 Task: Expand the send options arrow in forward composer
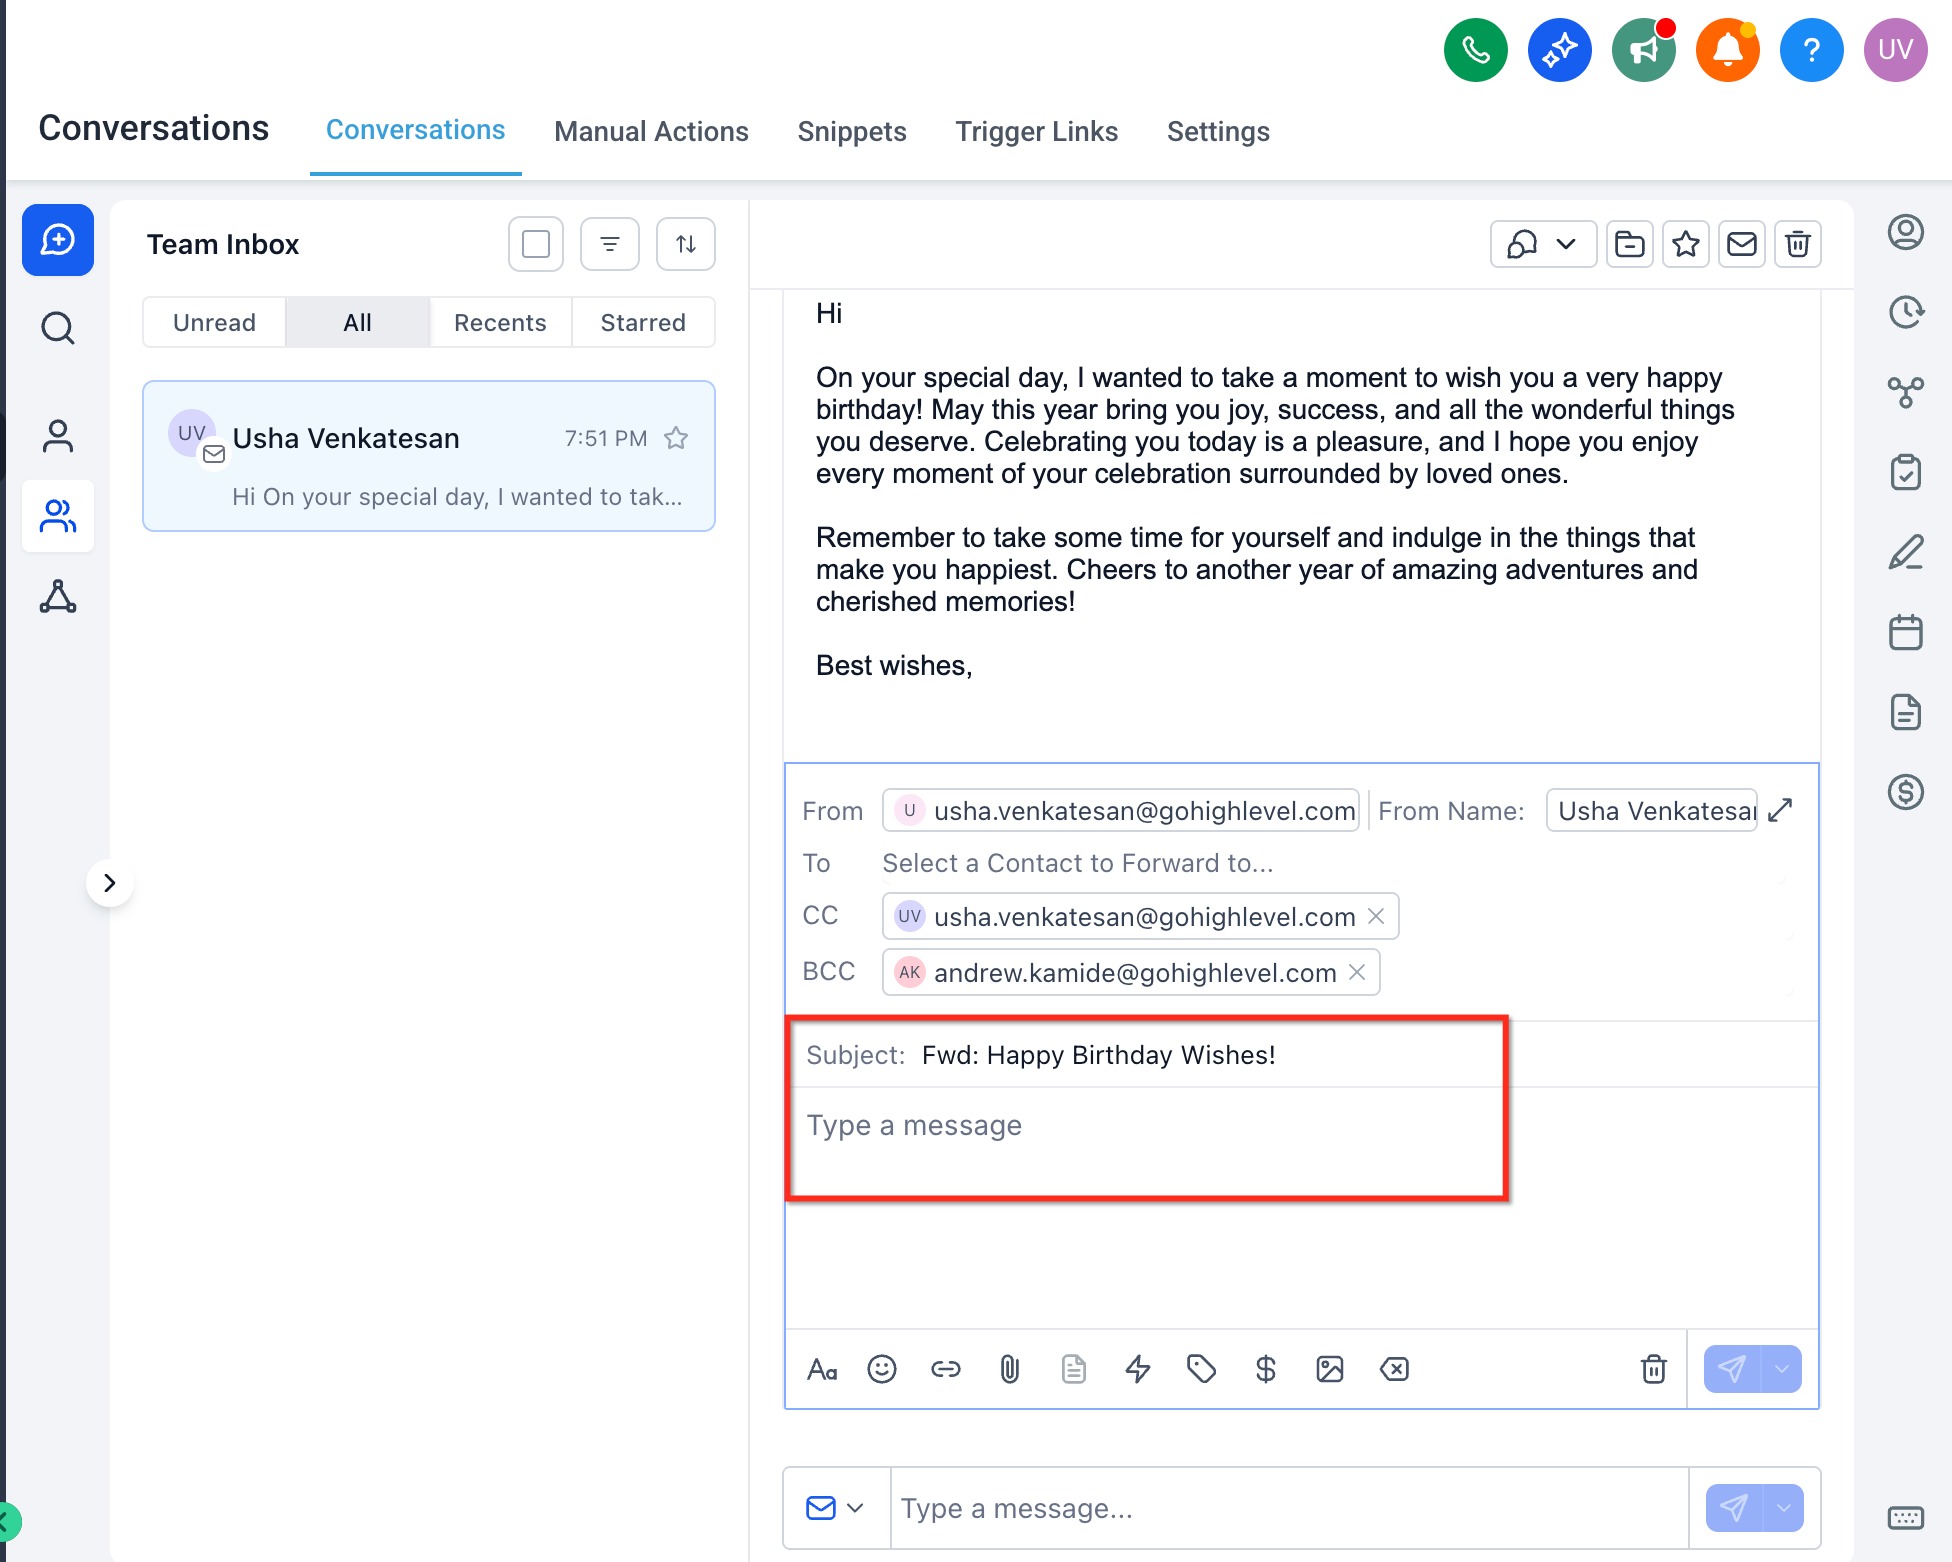coord(1781,1369)
